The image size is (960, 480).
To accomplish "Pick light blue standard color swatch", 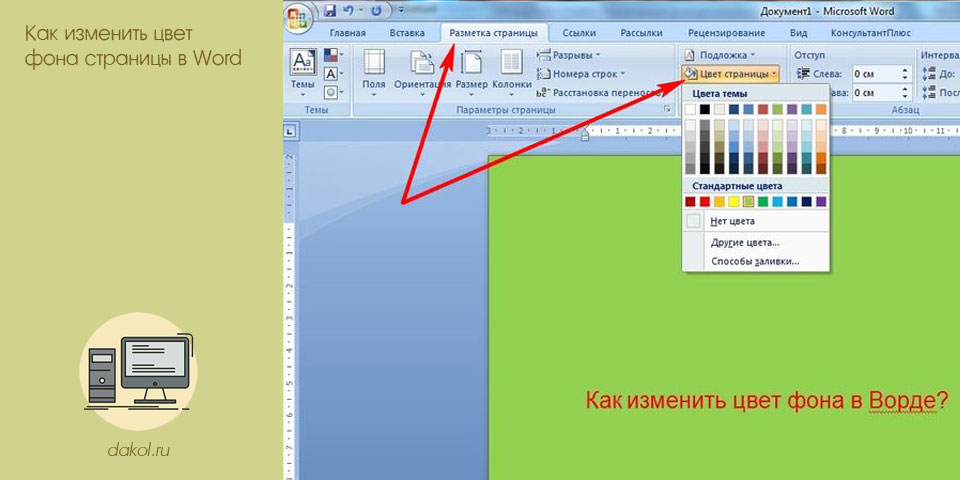I will click(x=777, y=201).
